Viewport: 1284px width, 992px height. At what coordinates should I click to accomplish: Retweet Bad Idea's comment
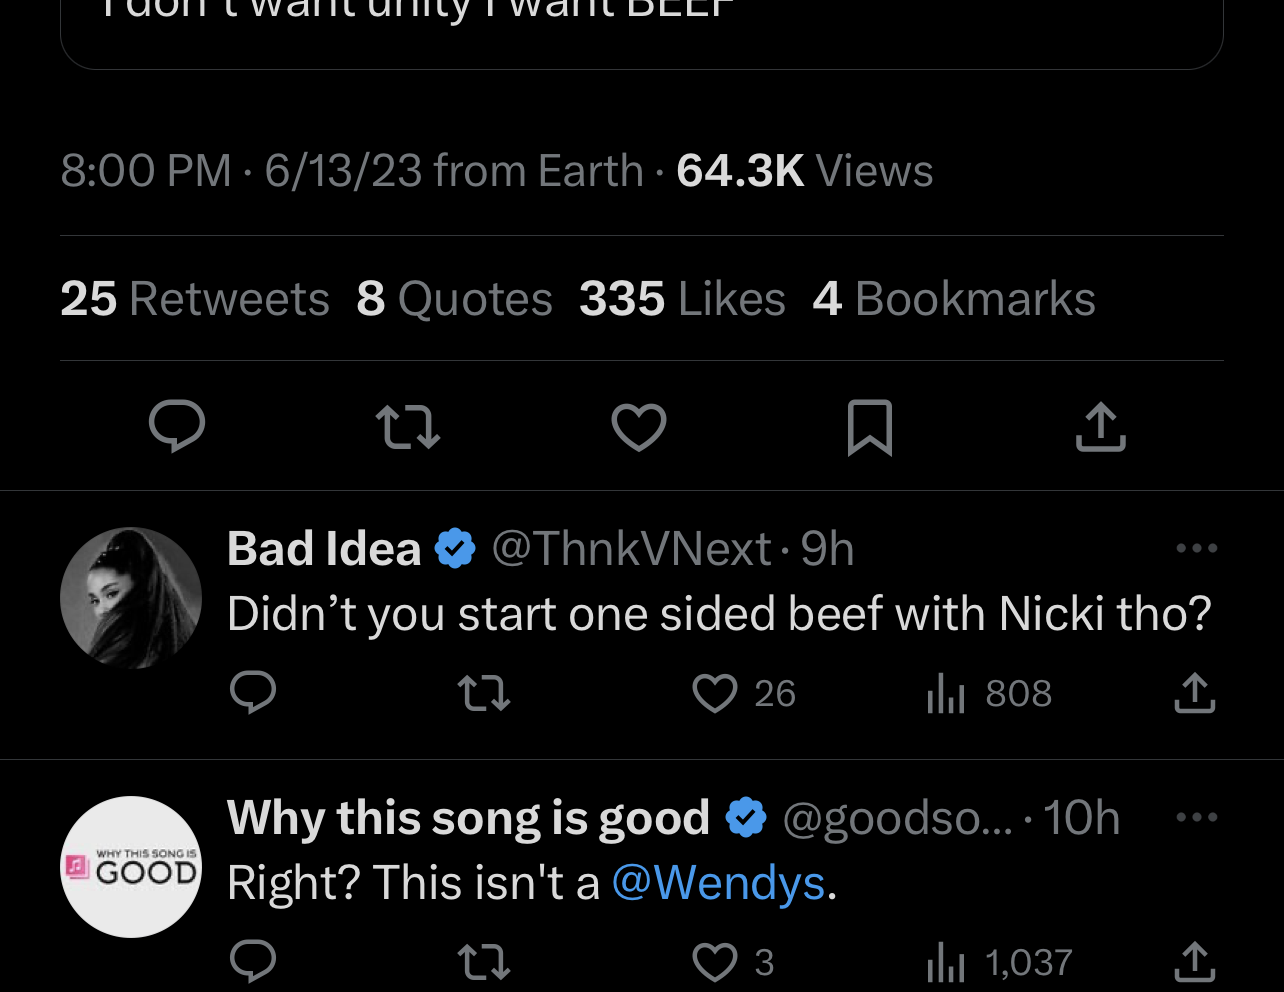pyautogui.click(x=484, y=692)
